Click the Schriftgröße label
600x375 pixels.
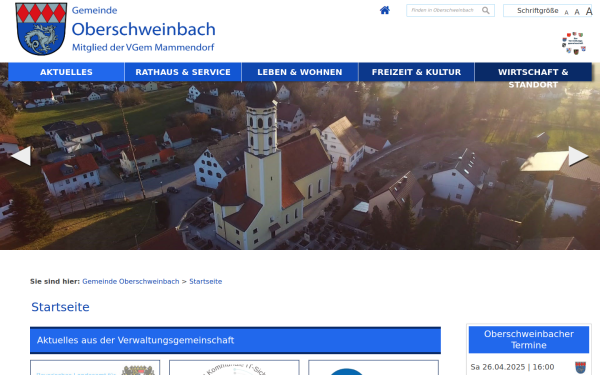537,11
